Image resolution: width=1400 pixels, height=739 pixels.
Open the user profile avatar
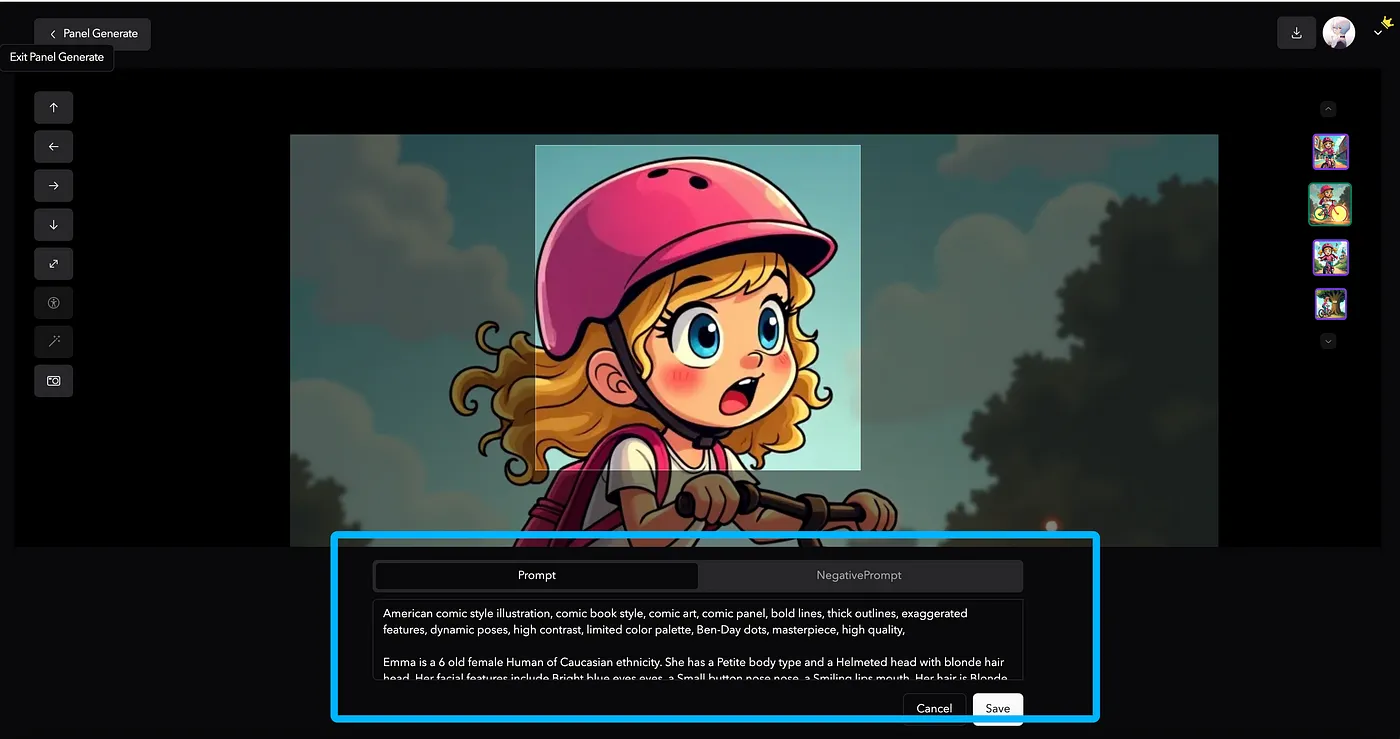[x=1338, y=33]
